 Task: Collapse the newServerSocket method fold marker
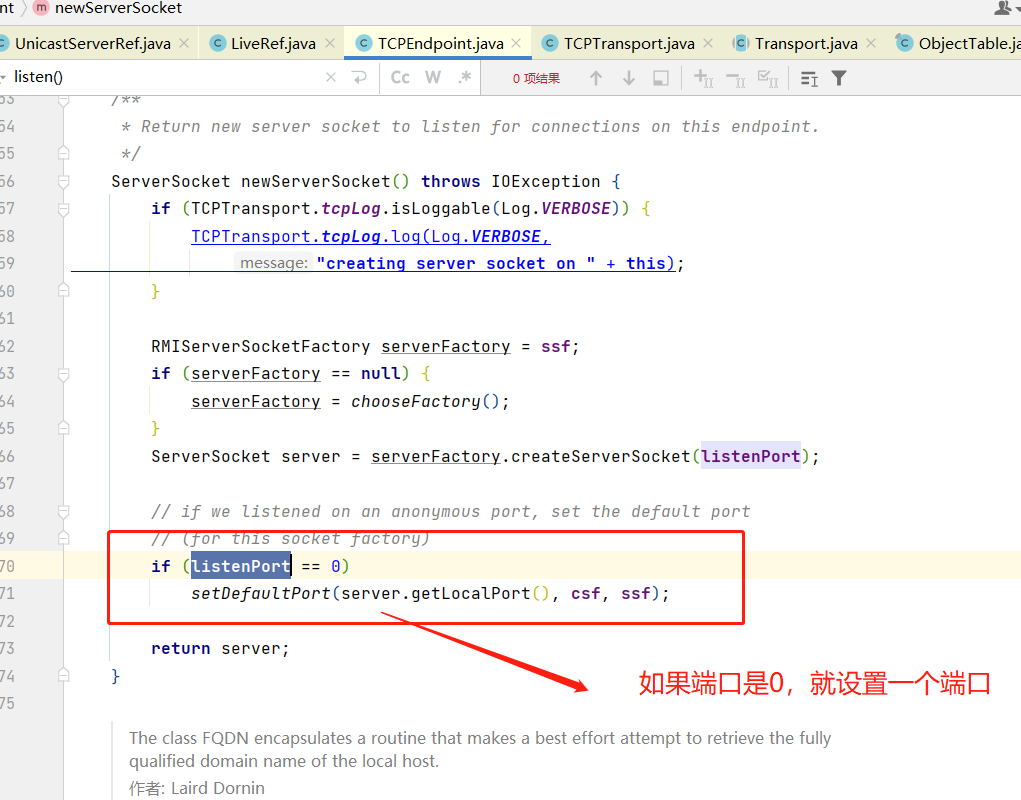(64, 181)
